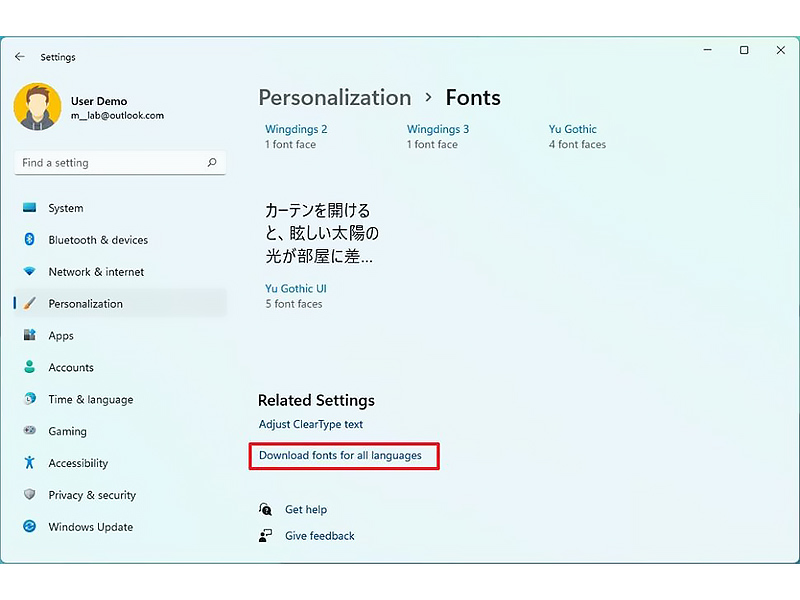Click '4 font faces' under Yu Gothic
The image size is (800, 600).
coord(578,144)
